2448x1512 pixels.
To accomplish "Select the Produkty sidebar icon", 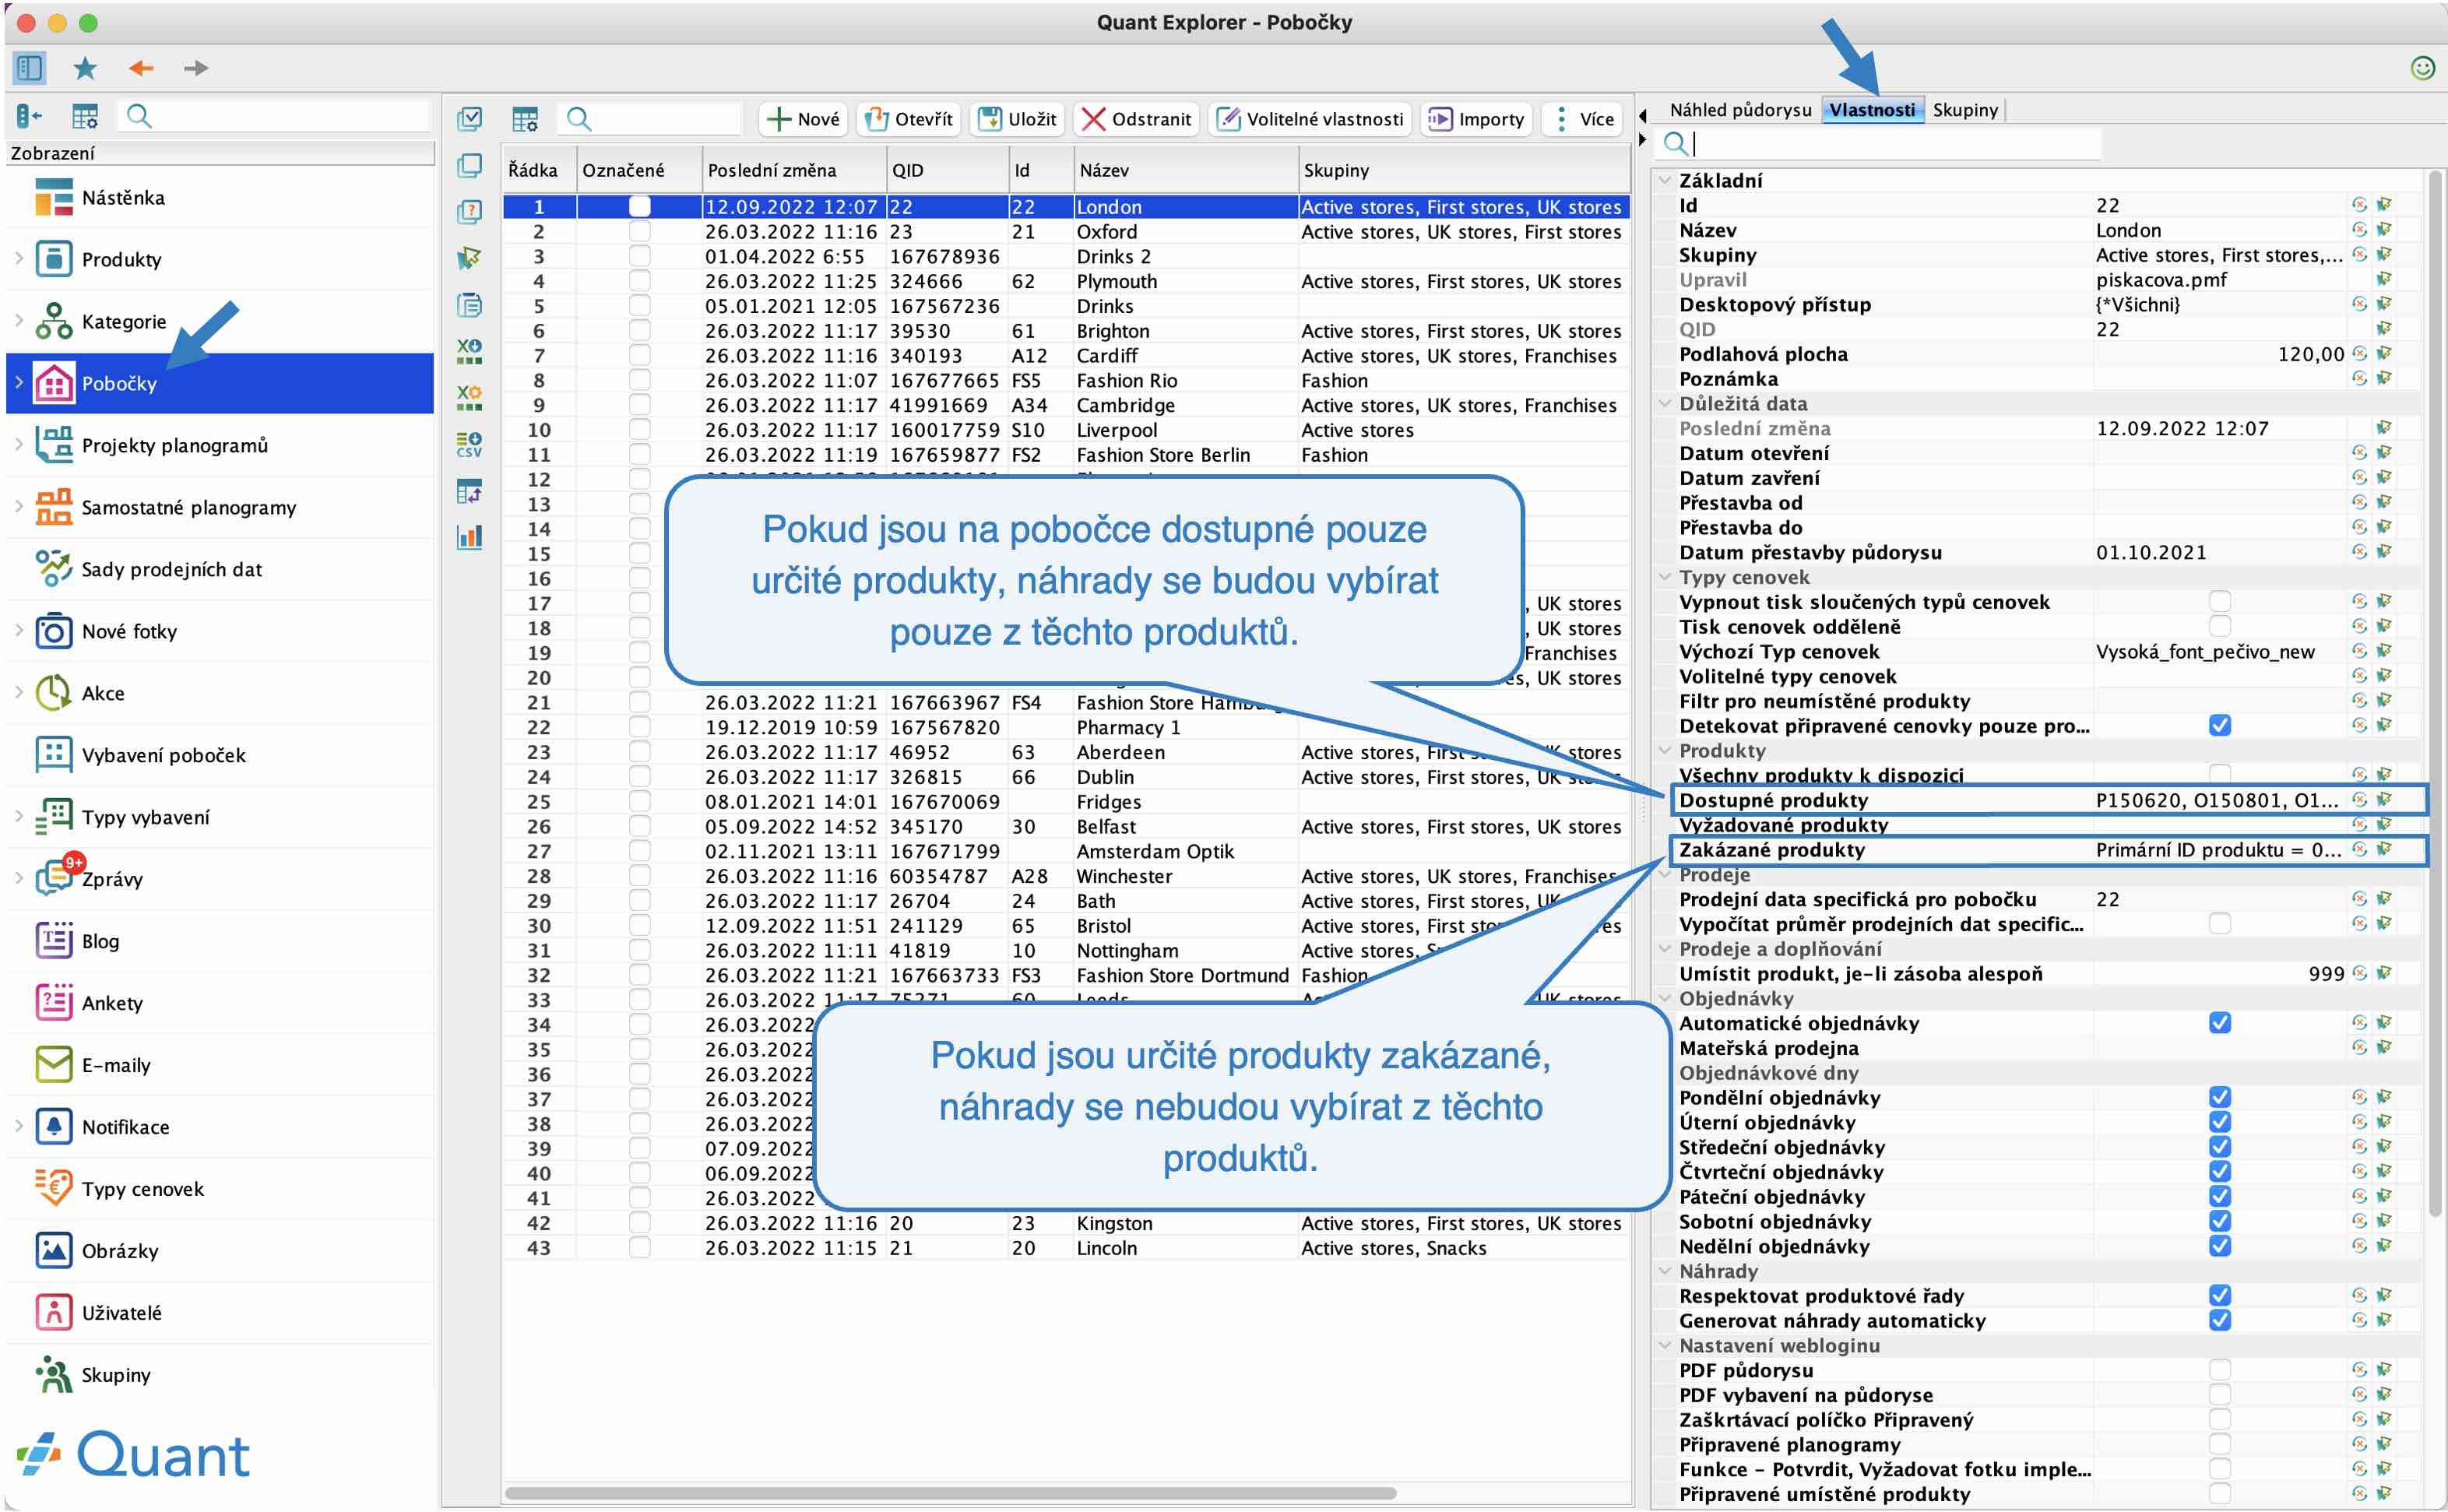I will [x=53, y=259].
